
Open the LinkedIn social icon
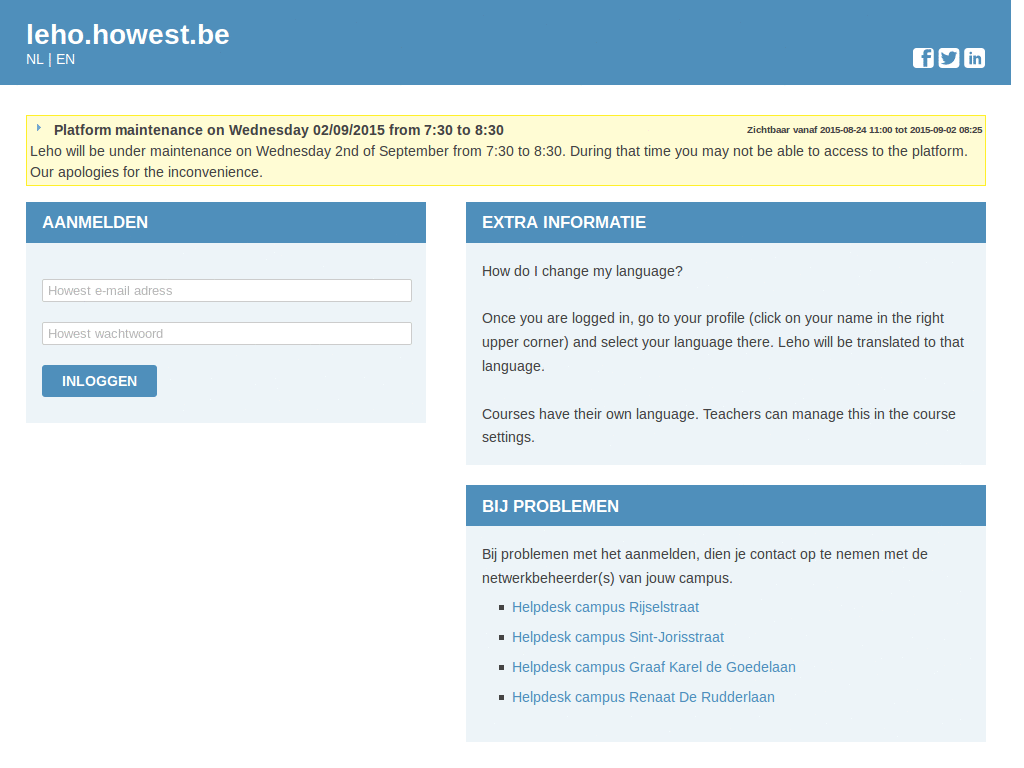click(x=974, y=58)
